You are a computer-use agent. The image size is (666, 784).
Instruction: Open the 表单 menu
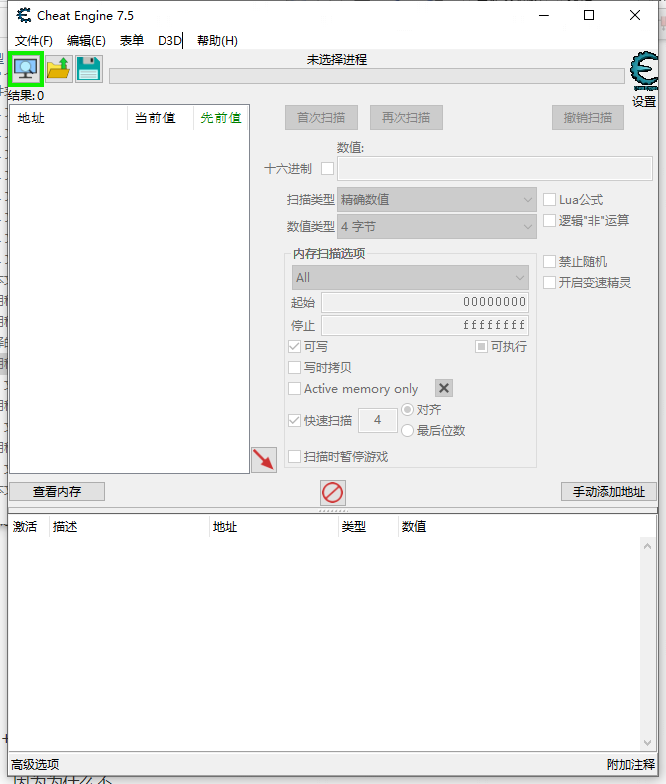tap(132, 40)
